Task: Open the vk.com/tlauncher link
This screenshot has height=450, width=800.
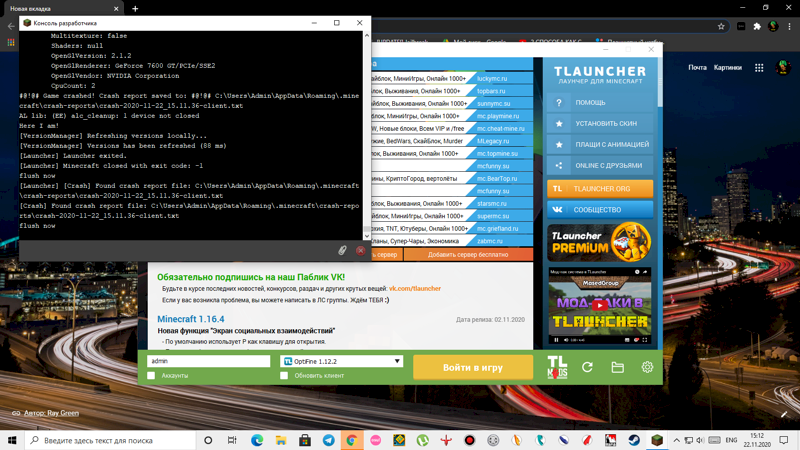Action: [x=414, y=289]
